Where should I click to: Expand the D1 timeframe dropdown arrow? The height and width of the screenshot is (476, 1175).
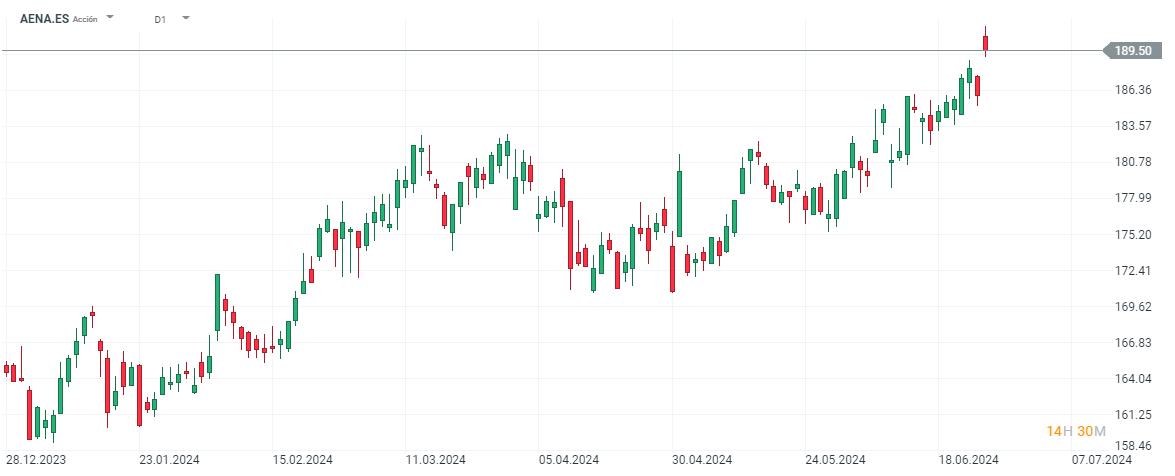tap(186, 18)
